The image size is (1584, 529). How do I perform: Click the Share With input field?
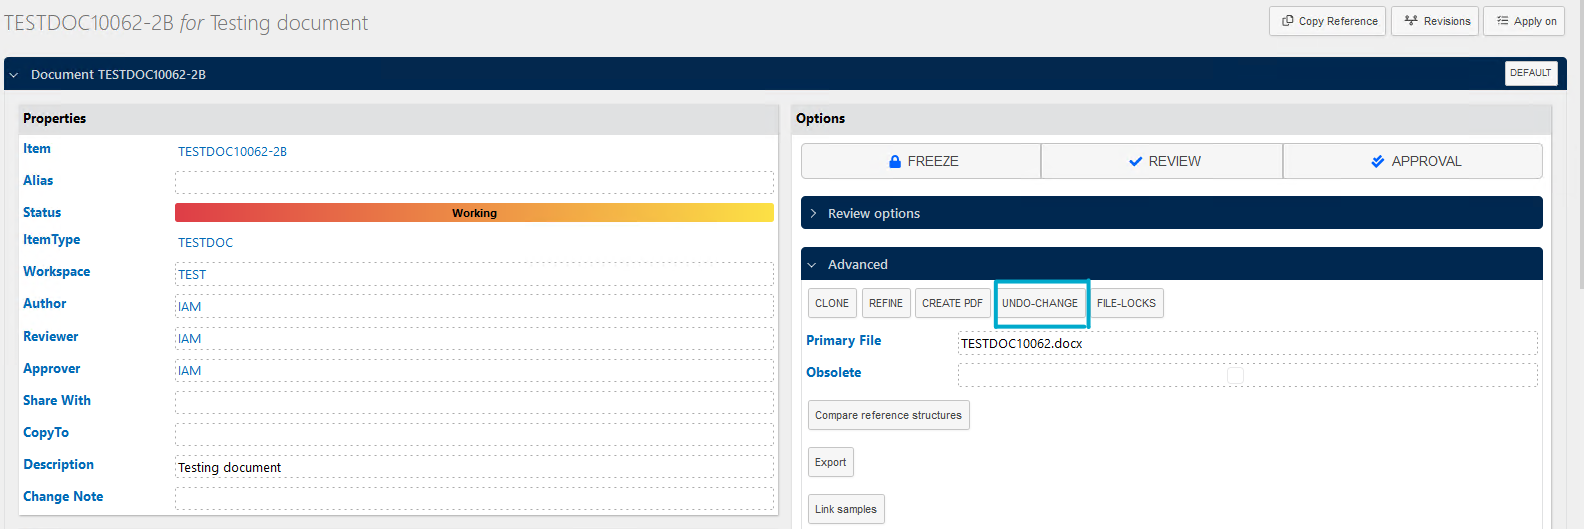(474, 402)
